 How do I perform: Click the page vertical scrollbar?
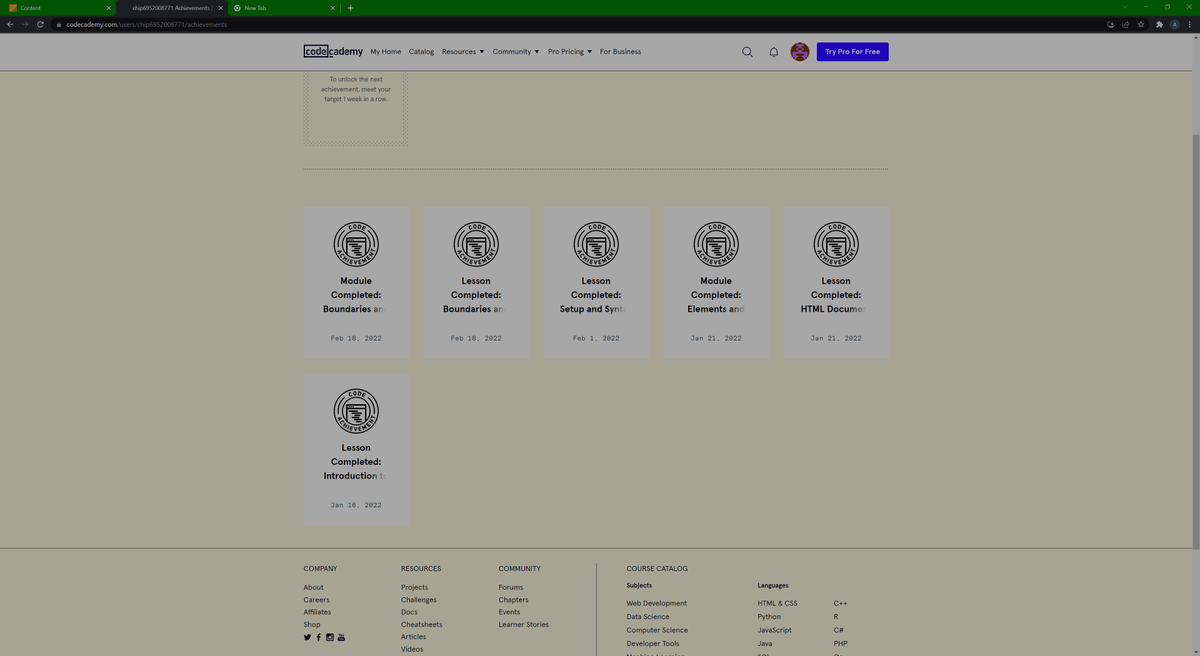(1196, 340)
